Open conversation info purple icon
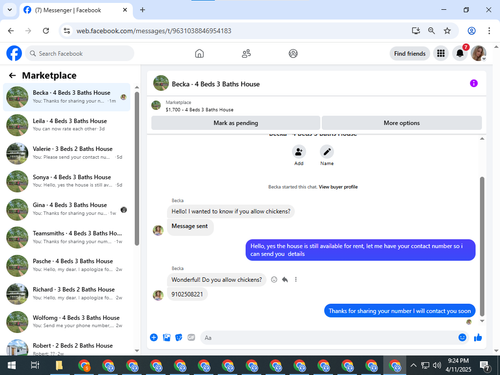The height and width of the screenshot is (375, 500). (x=474, y=83)
